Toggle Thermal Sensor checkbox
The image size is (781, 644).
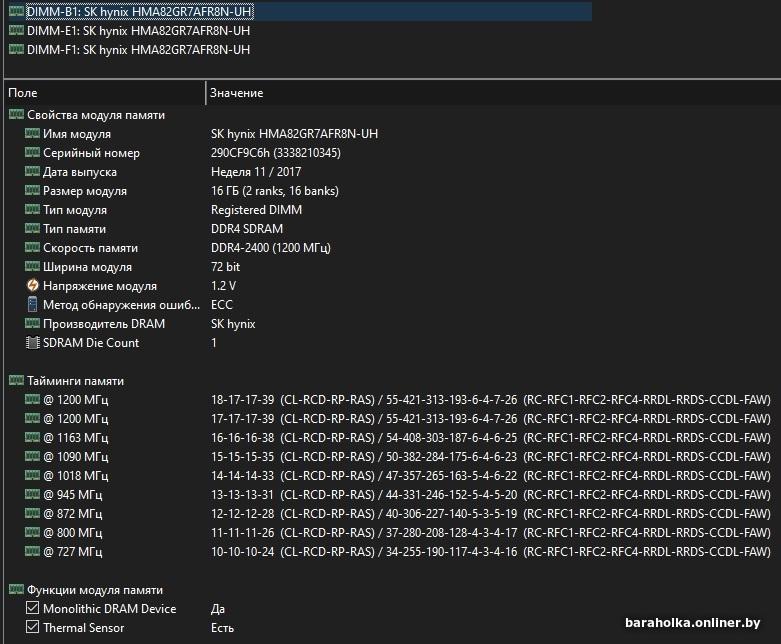click(32, 627)
